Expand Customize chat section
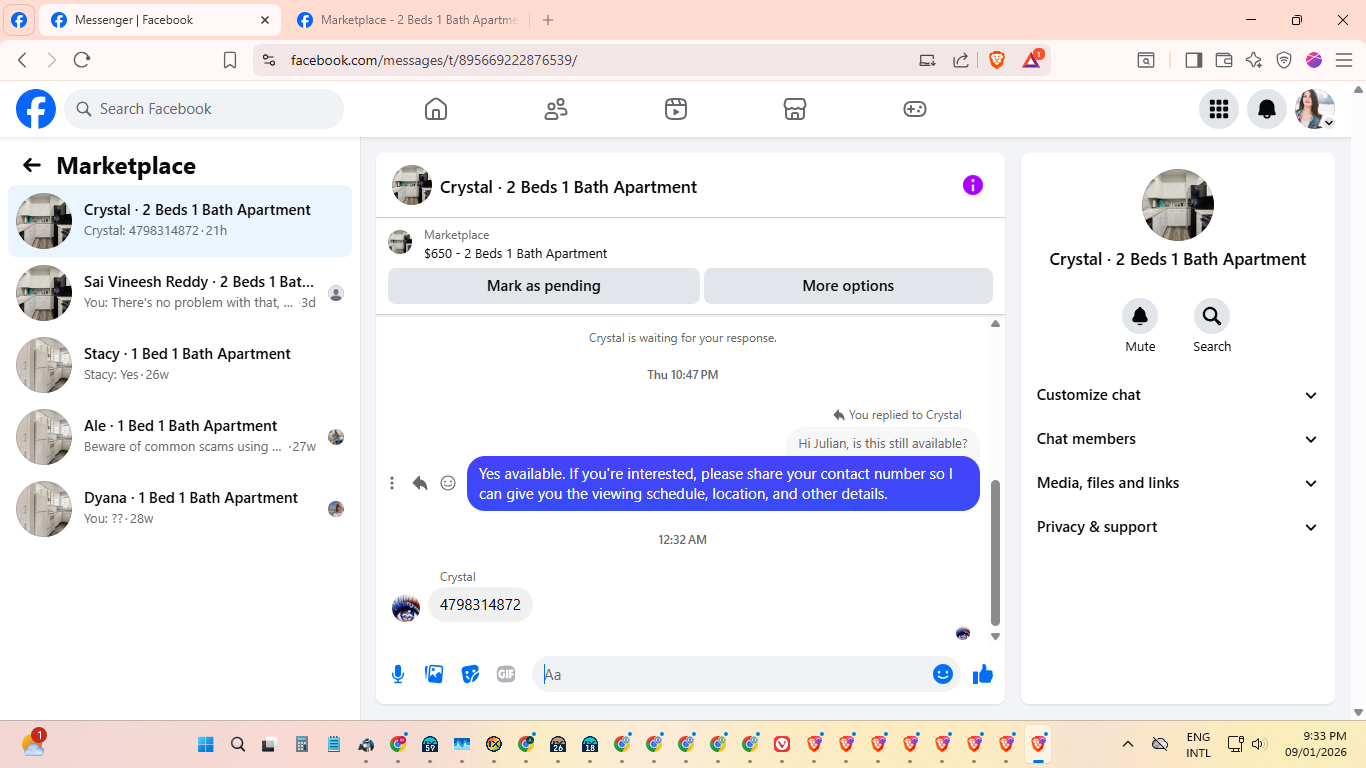The width and height of the screenshot is (1366, 768). [x=1178, y=395]
